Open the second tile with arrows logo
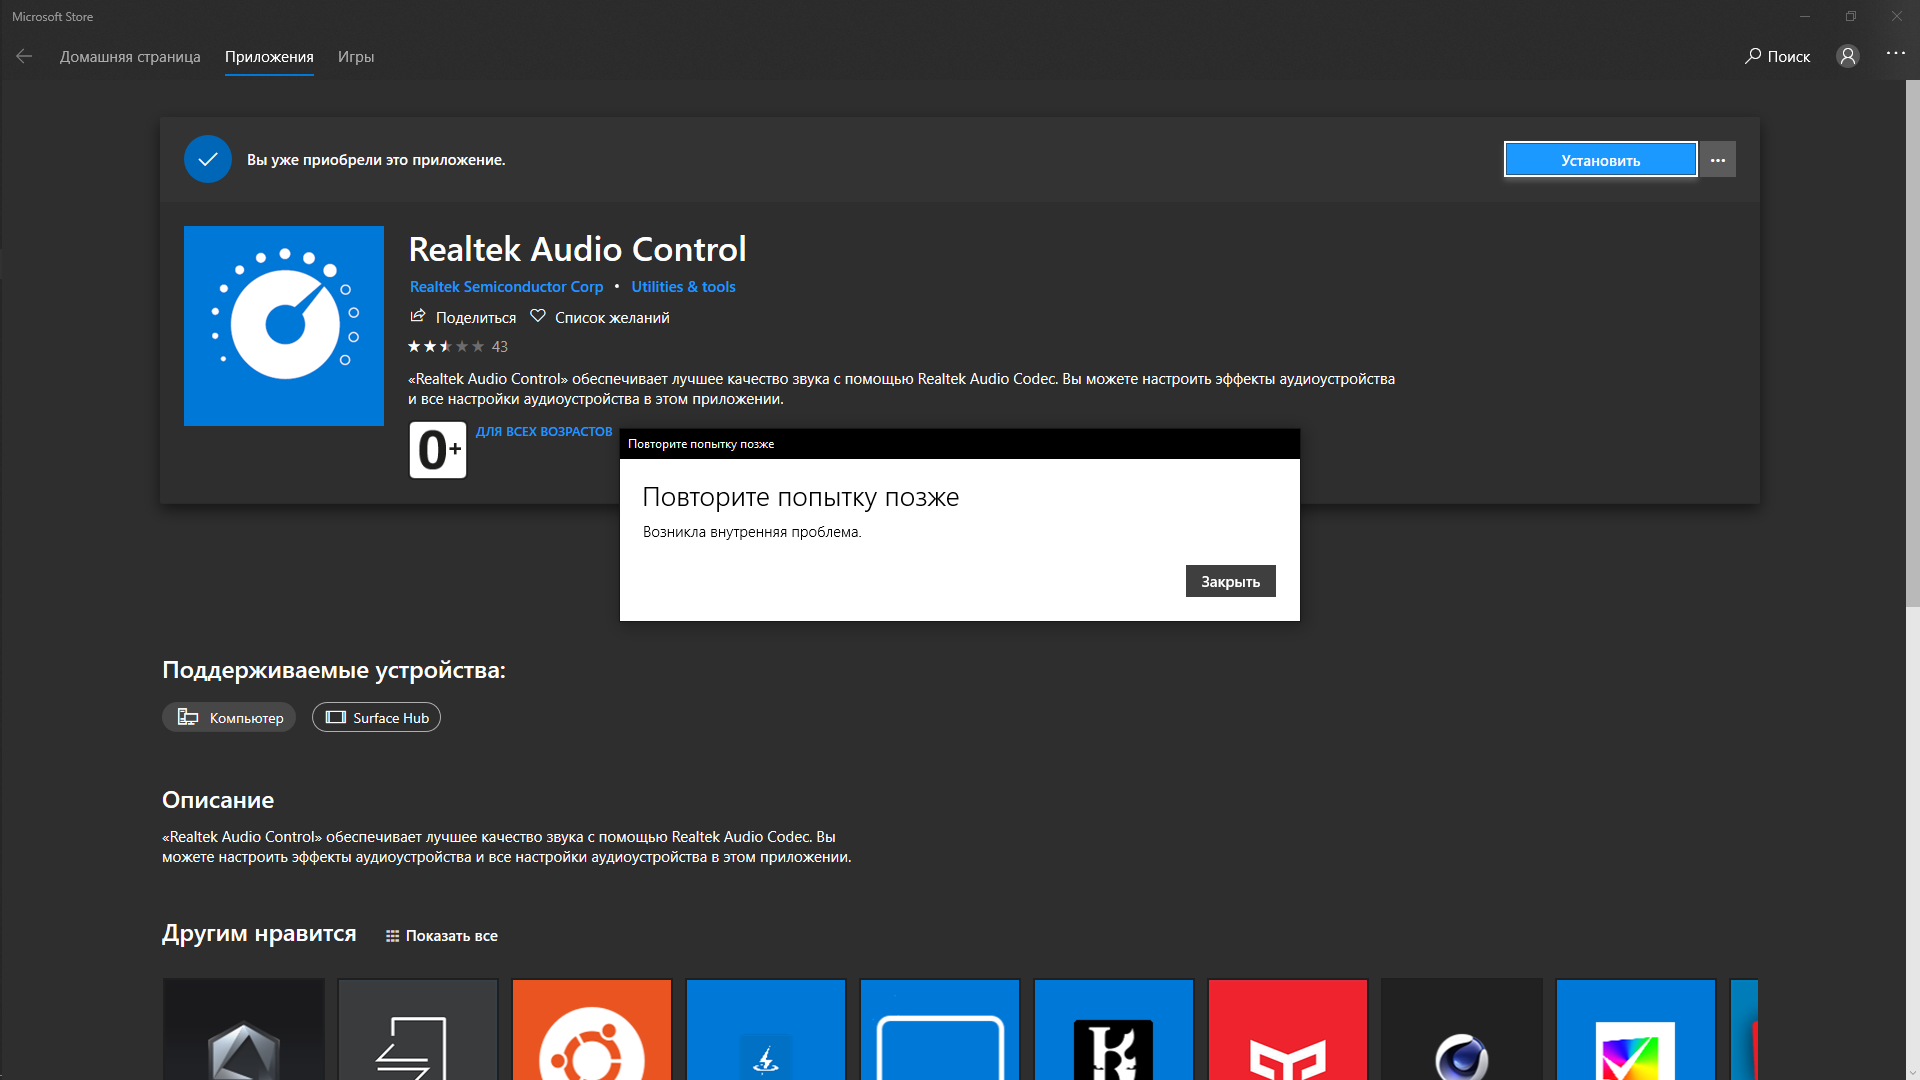 click(418, 1029)
